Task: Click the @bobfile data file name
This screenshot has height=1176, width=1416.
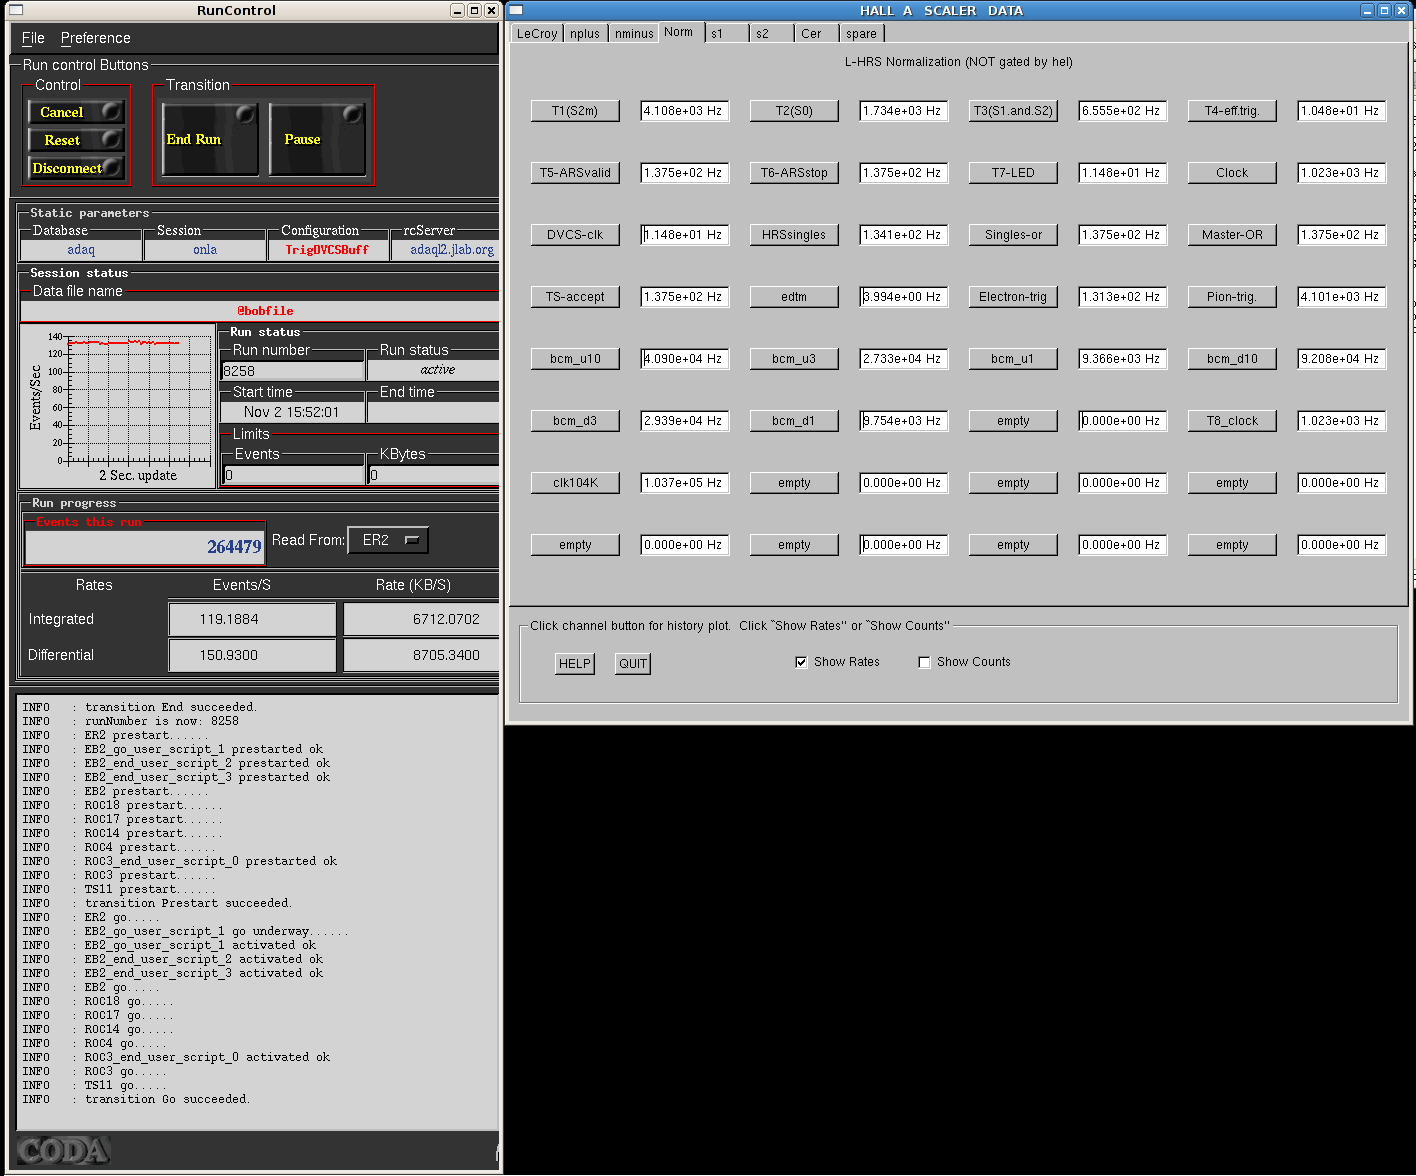Action: point(265,311)
